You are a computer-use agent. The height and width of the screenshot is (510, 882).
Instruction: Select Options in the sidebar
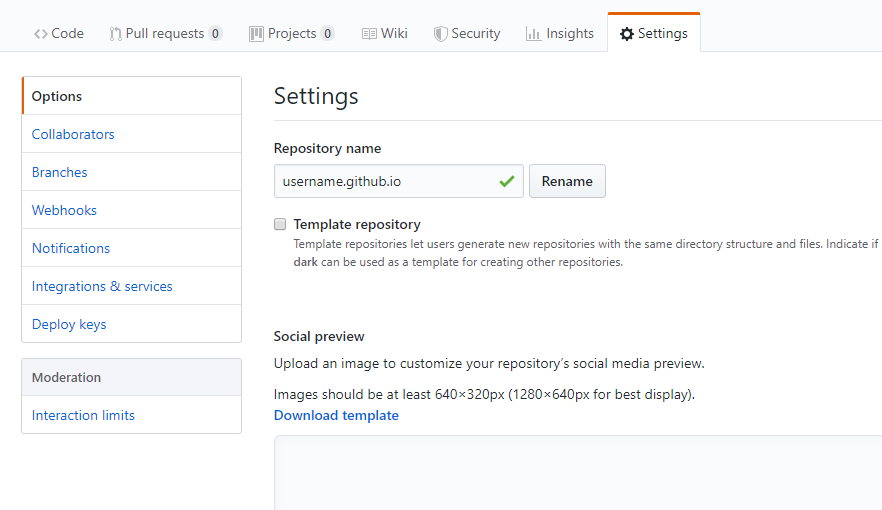click(132, 96)
